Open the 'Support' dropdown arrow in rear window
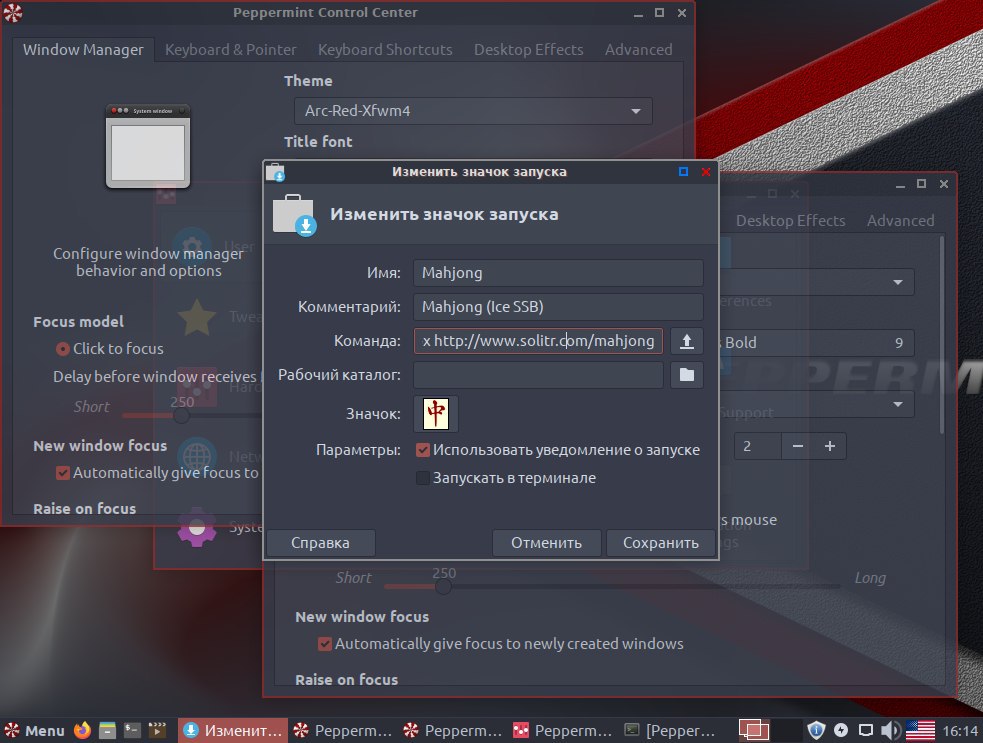Screen dimensions: 983x743 coord(898,404)
